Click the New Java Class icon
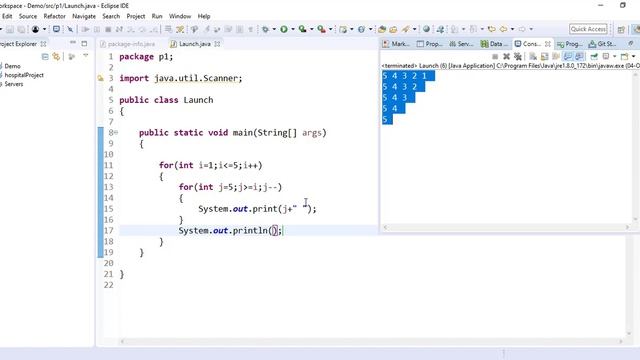The height and width of the screenshot is (360, 640). point(361,29)
